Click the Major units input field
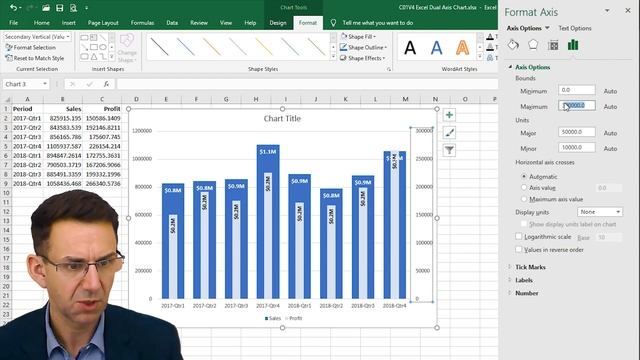640x360 pixels. click(x=577, y=132)
